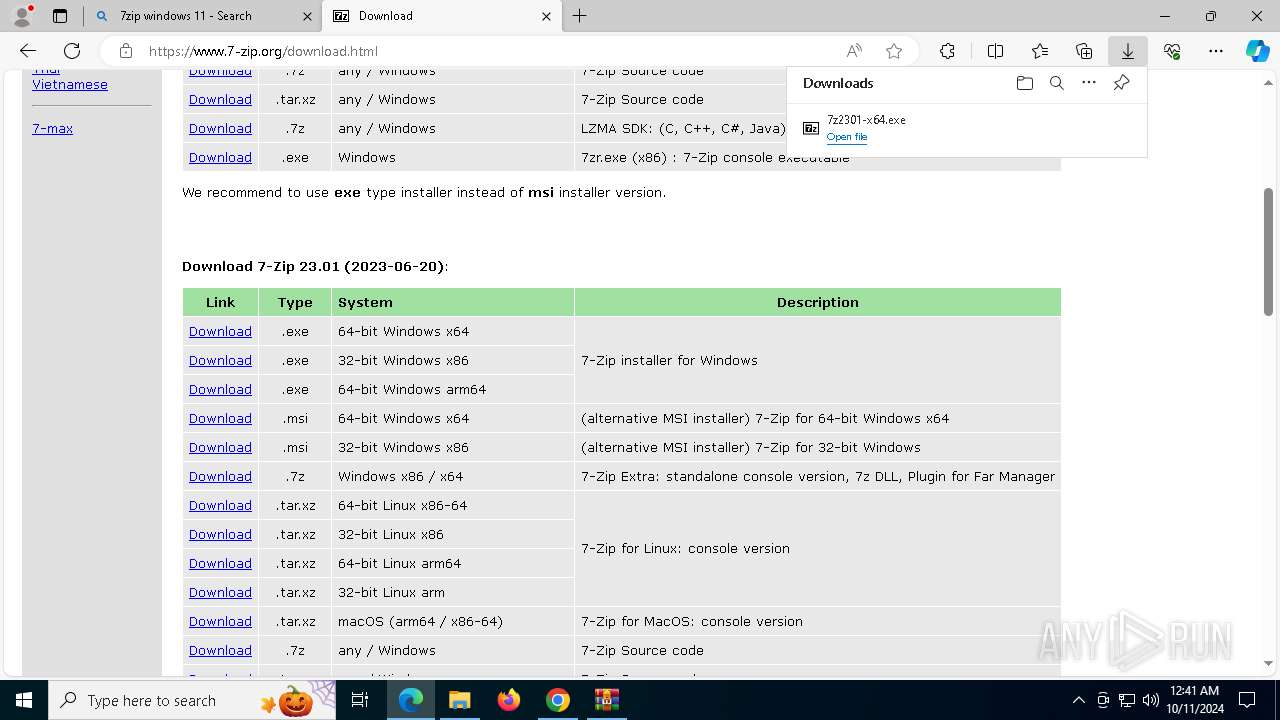
Task: Launch Google Chrome from taskbar
Action: 558,700
